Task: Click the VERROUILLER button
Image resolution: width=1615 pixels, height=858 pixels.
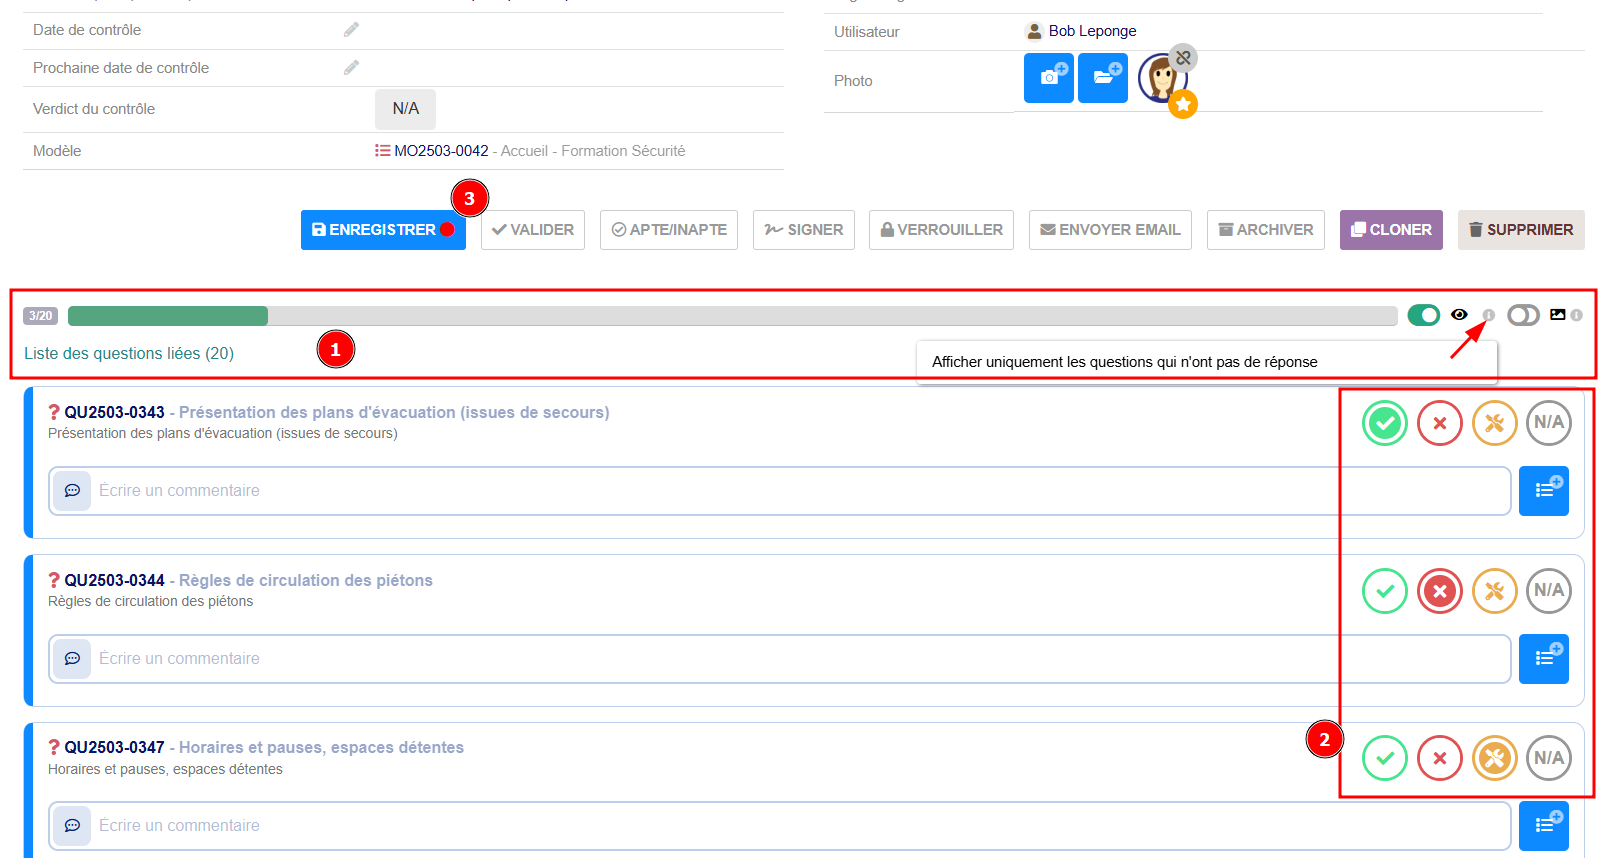Action: point(941,230)
